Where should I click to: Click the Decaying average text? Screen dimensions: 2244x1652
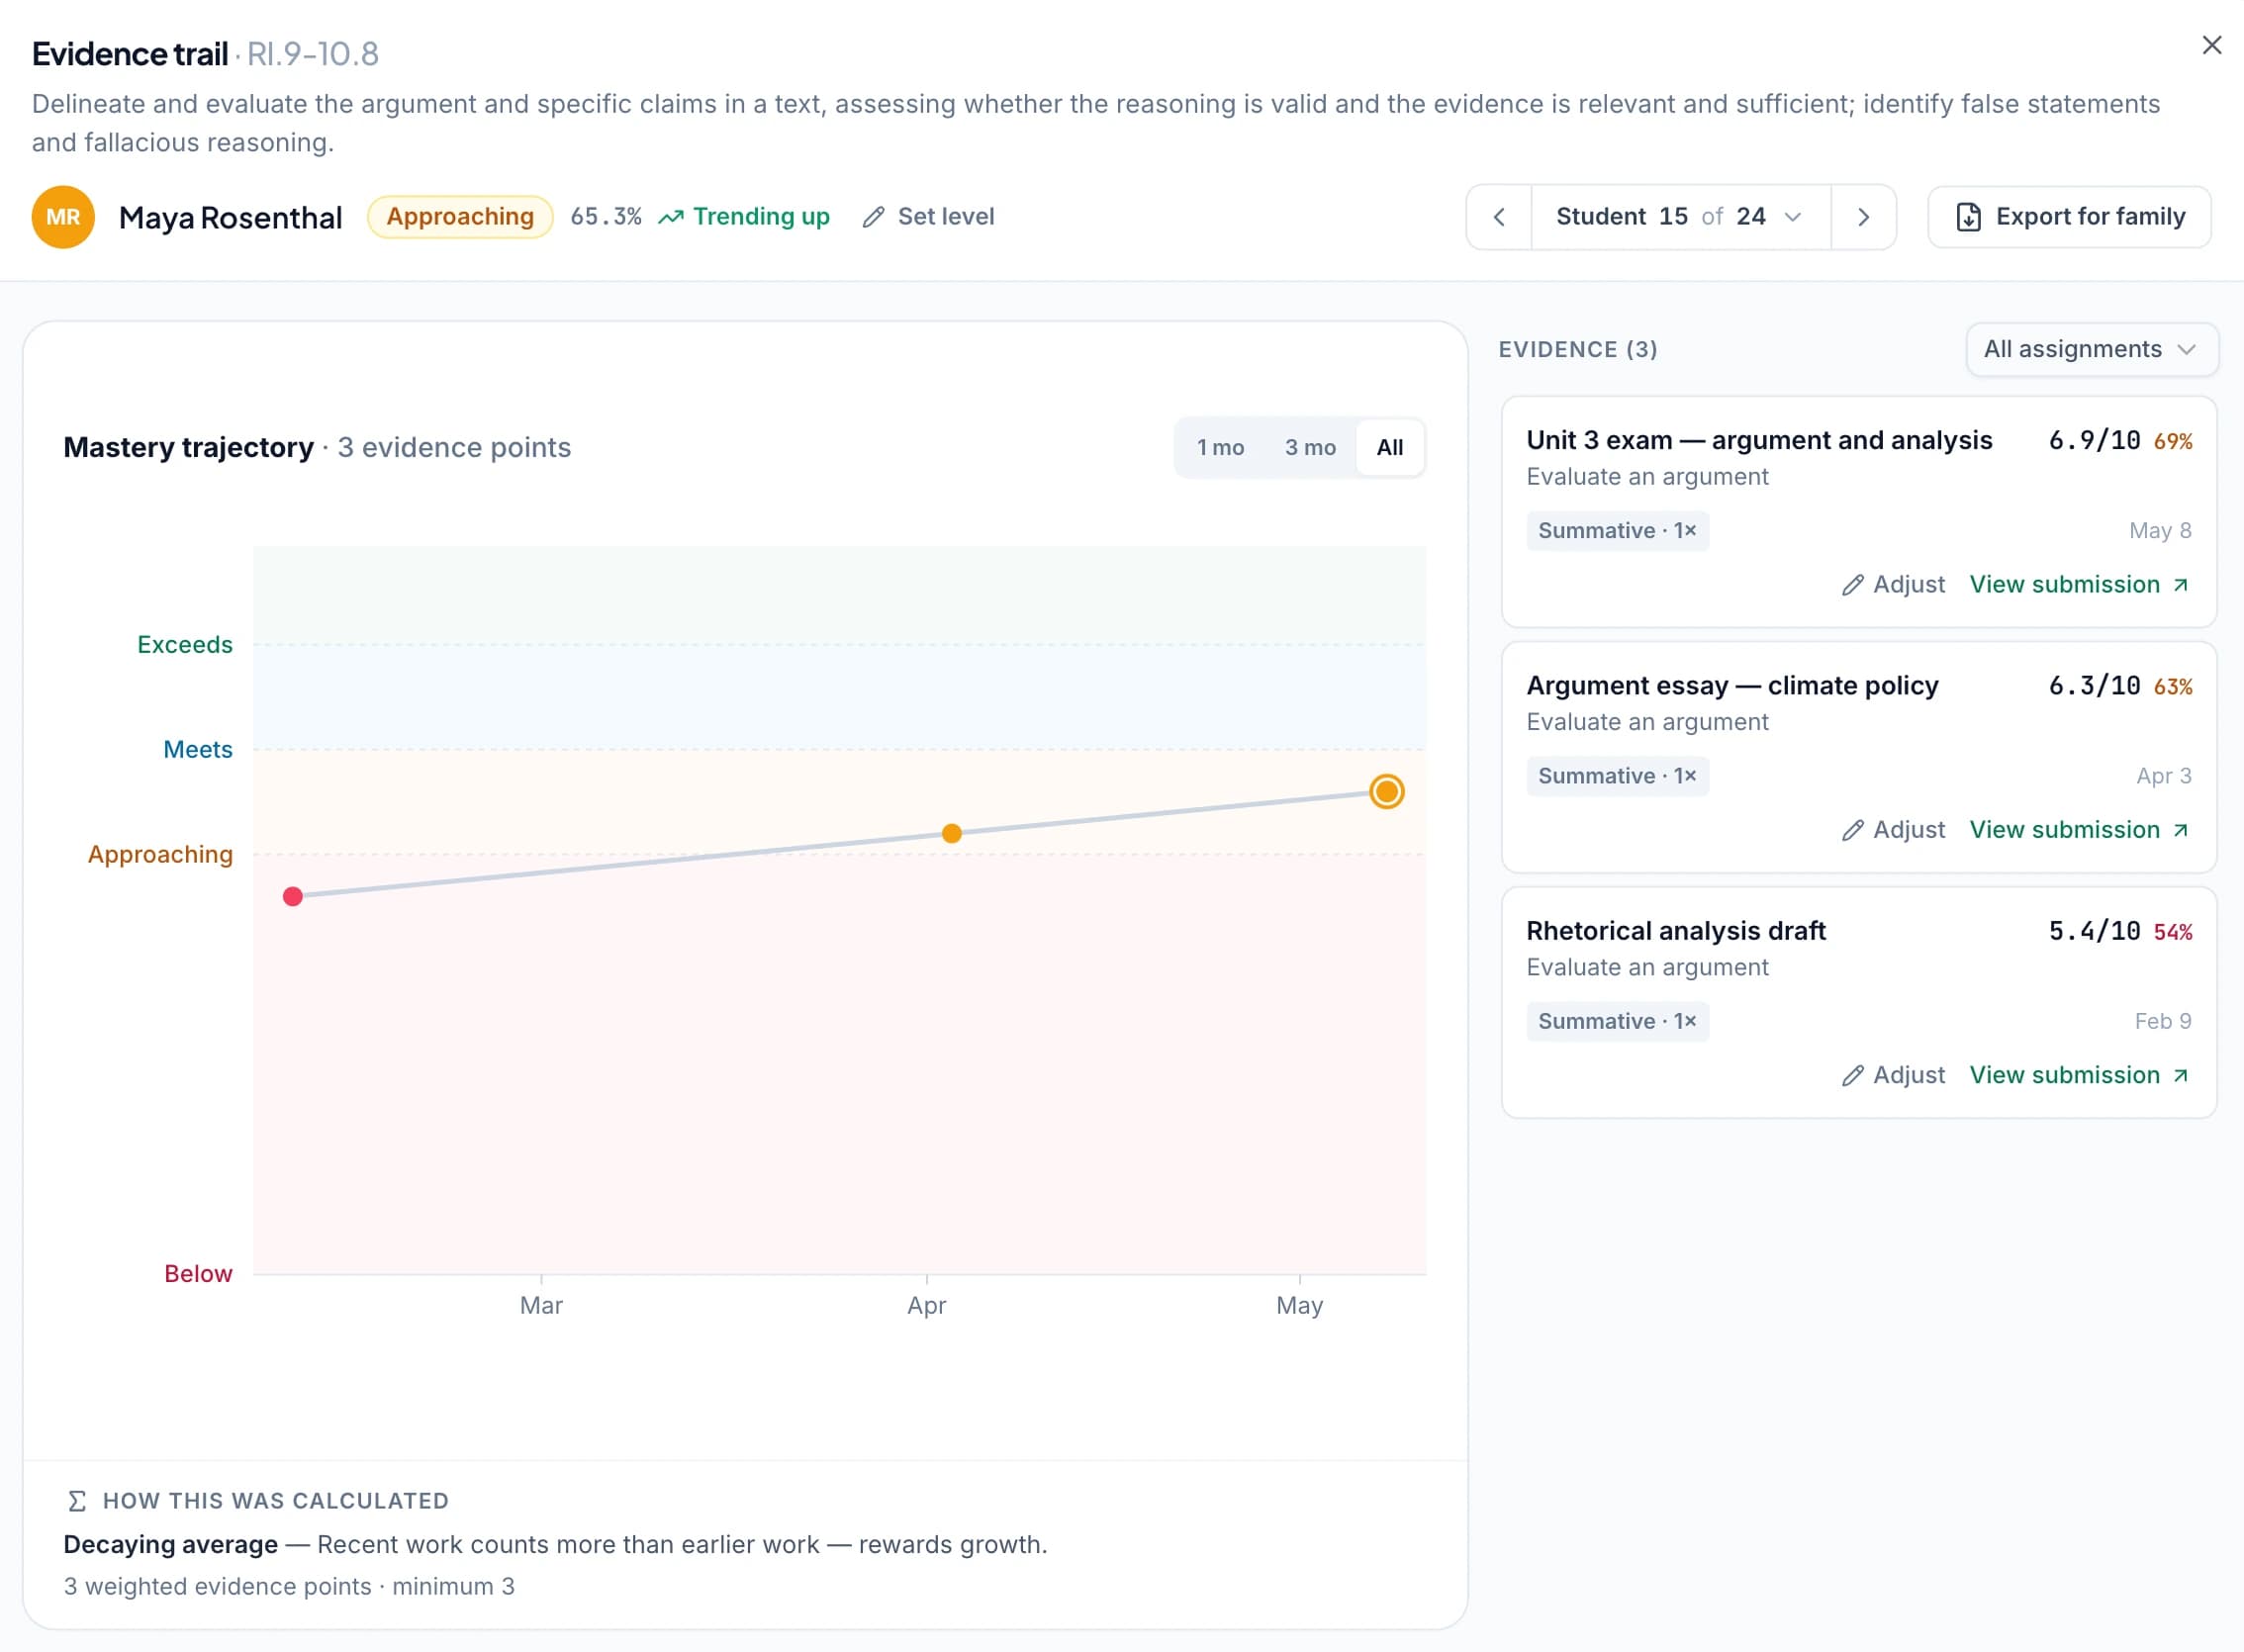point(171,1545)
